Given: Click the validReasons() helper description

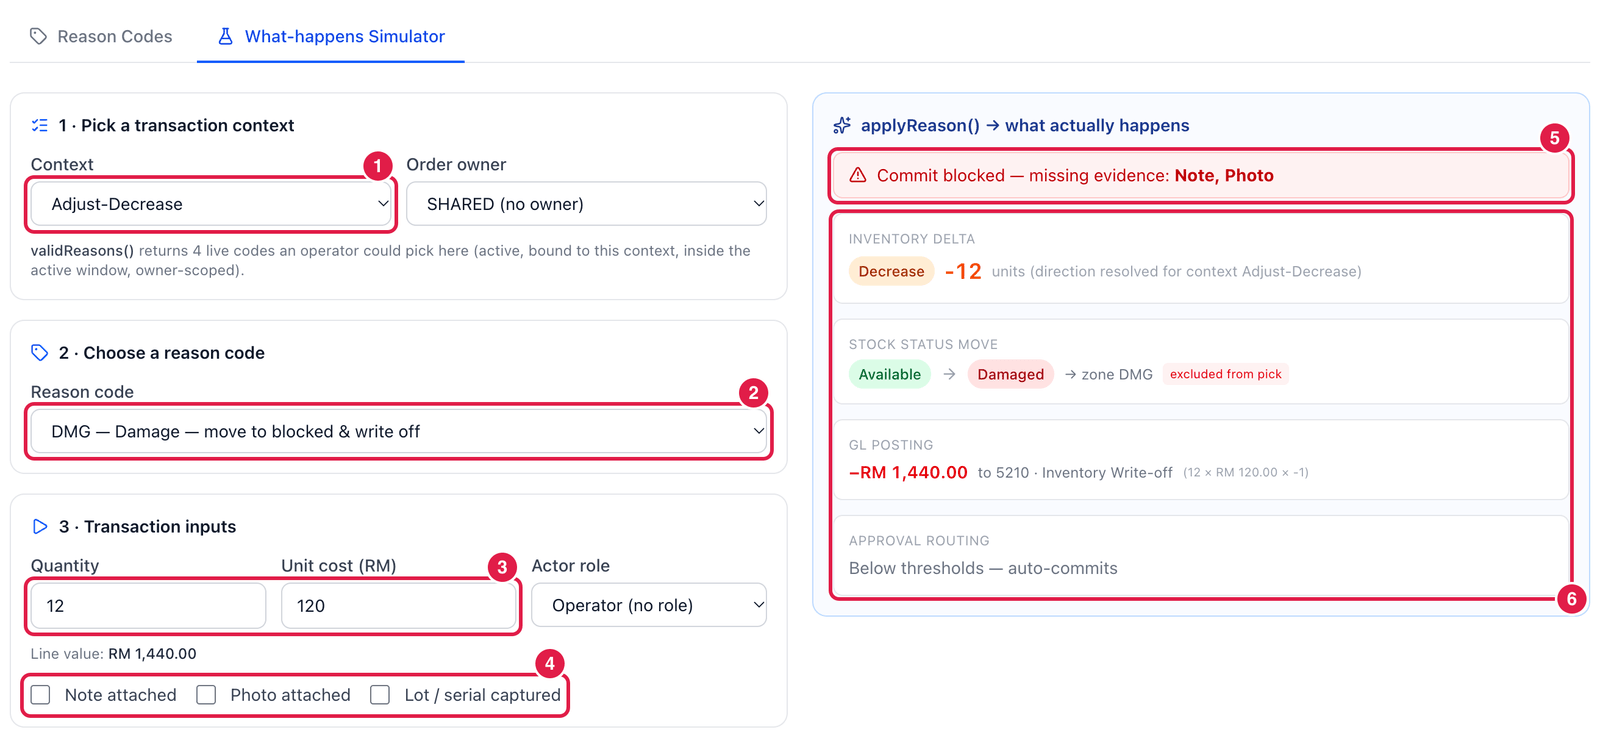Looking at the screenshot, I should point(391,260).
